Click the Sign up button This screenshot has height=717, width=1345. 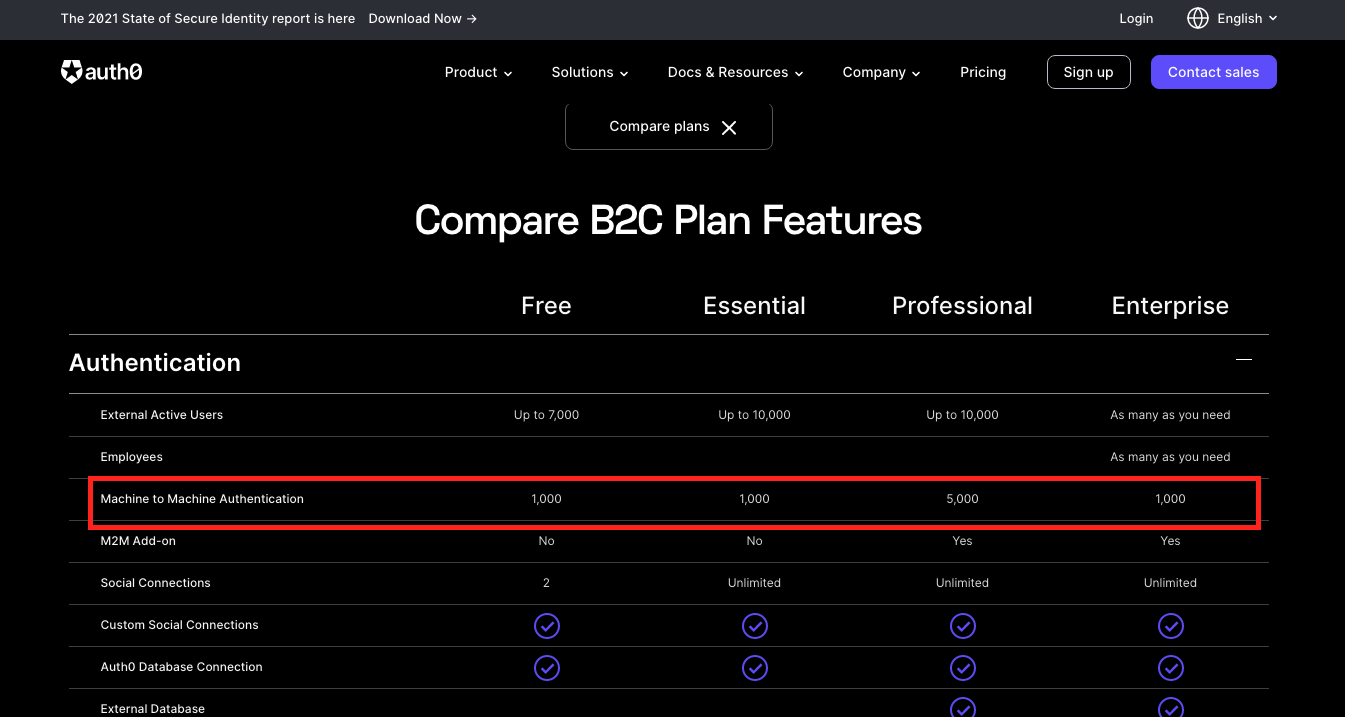[1088, 72]
